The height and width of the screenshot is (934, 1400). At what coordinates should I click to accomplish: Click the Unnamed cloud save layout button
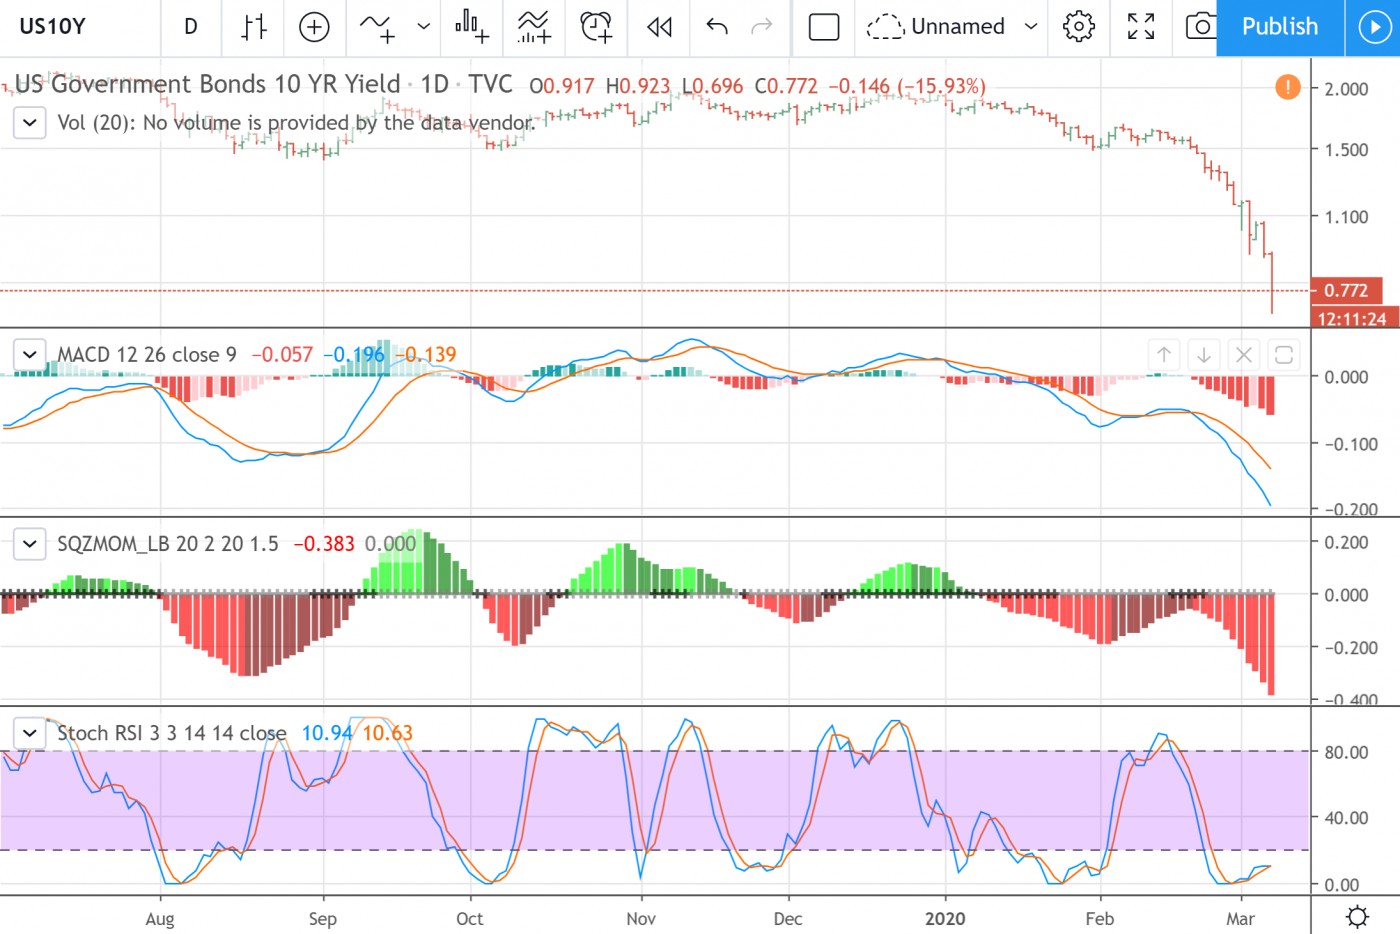936,27
